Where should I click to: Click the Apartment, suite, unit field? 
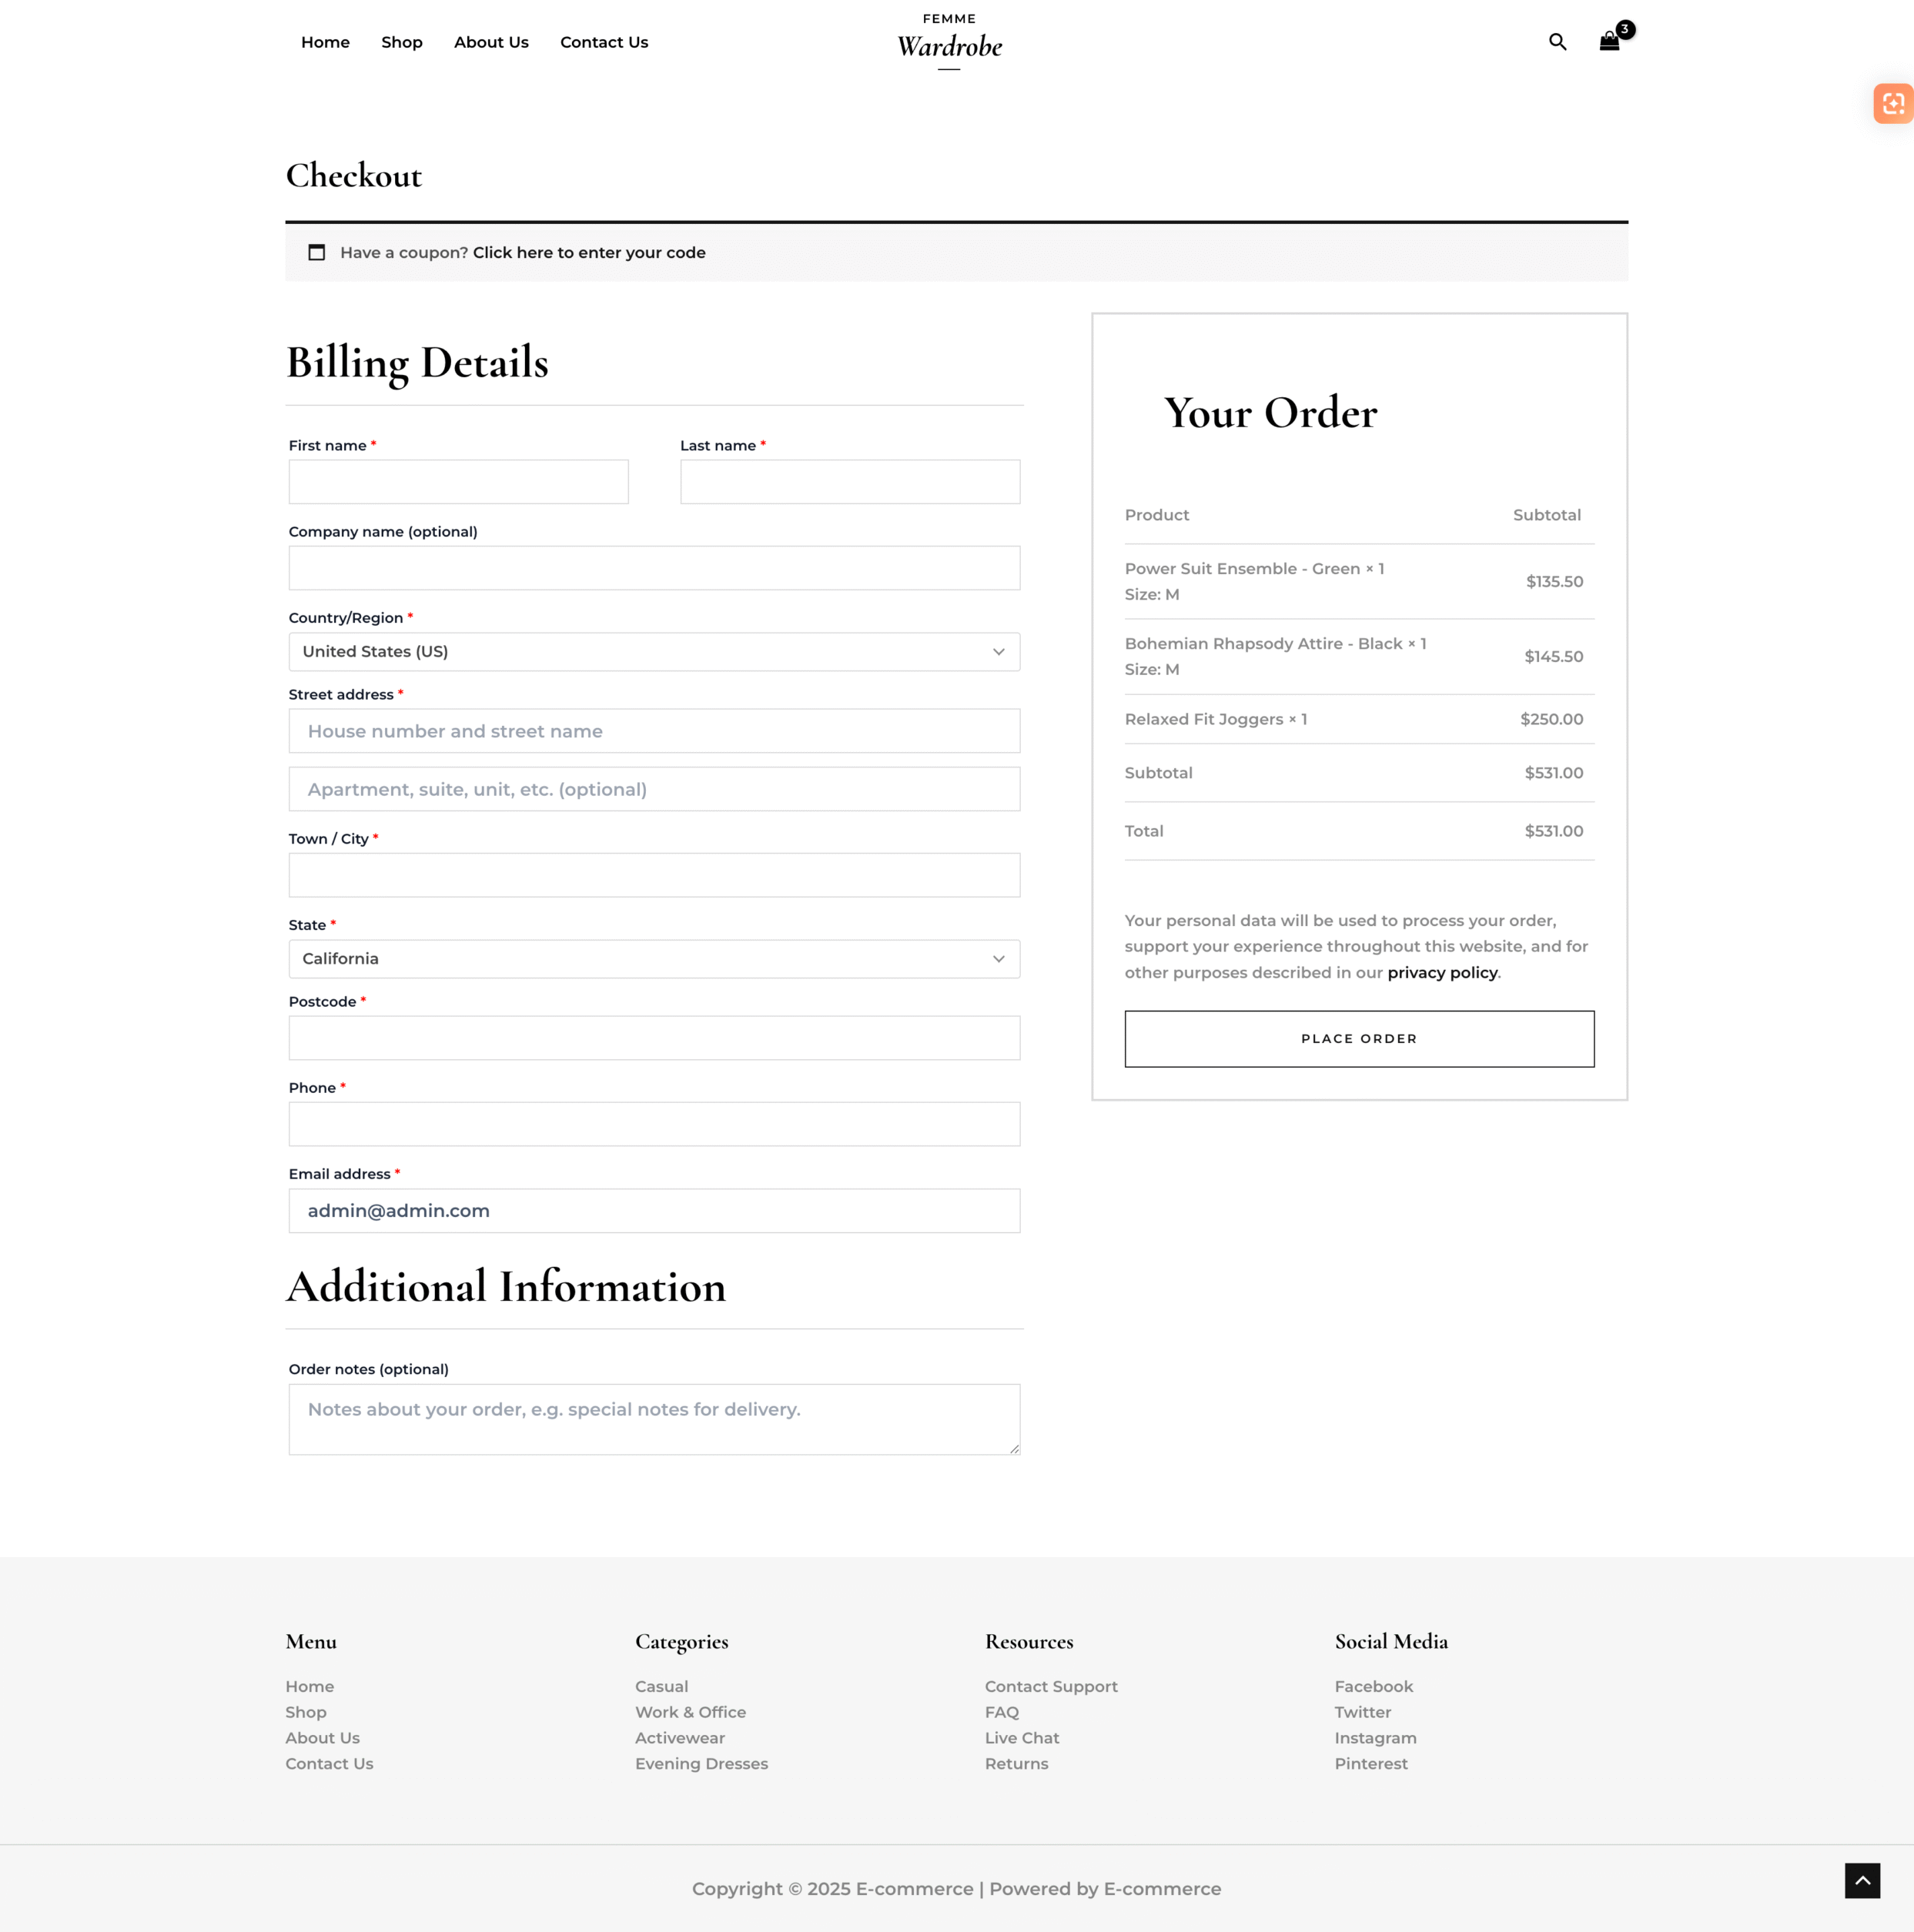click(654, 789)
